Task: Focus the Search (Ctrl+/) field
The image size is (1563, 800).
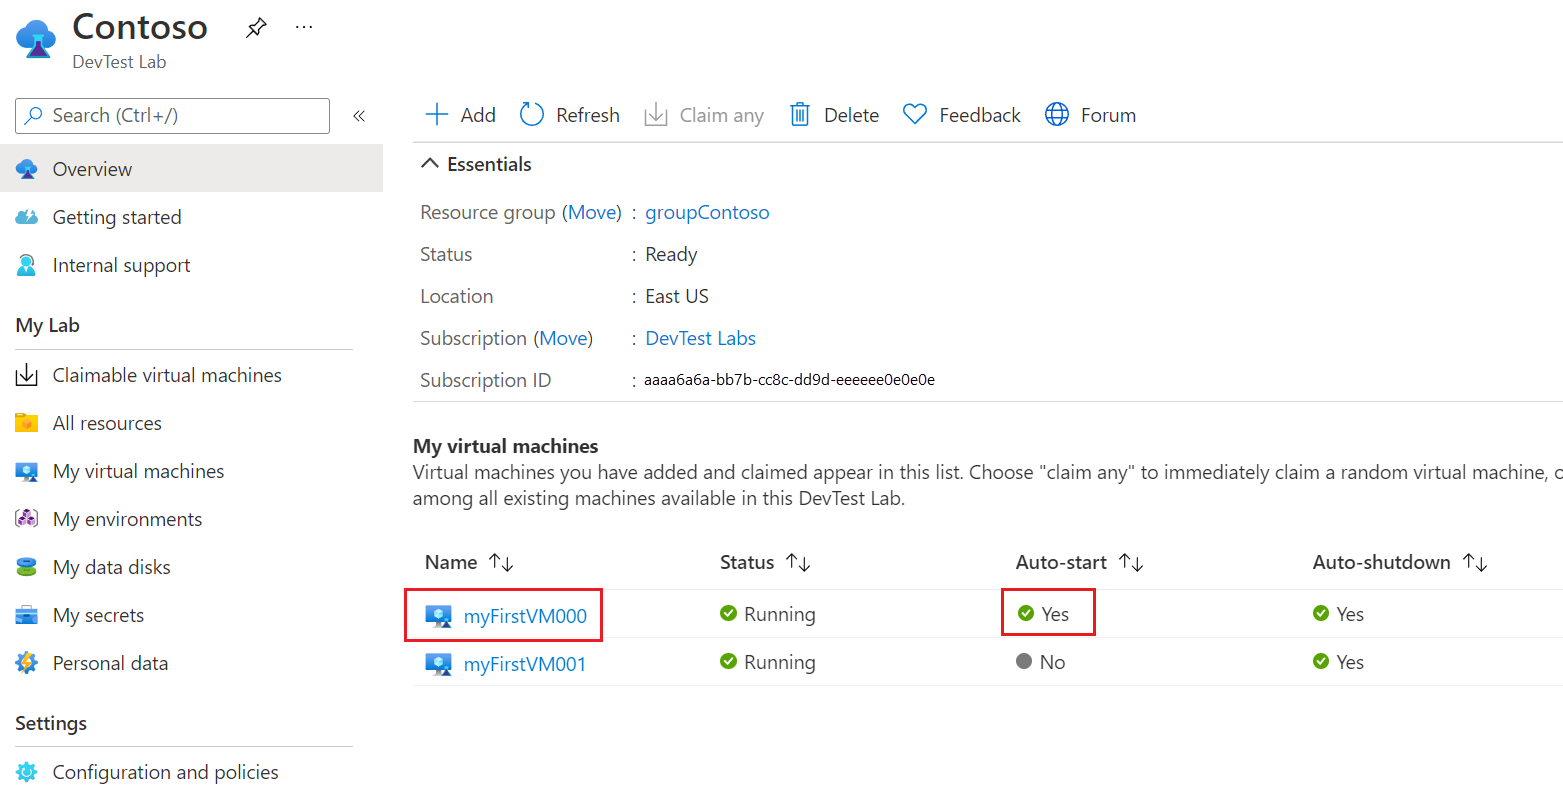Action: click(172, 116)
